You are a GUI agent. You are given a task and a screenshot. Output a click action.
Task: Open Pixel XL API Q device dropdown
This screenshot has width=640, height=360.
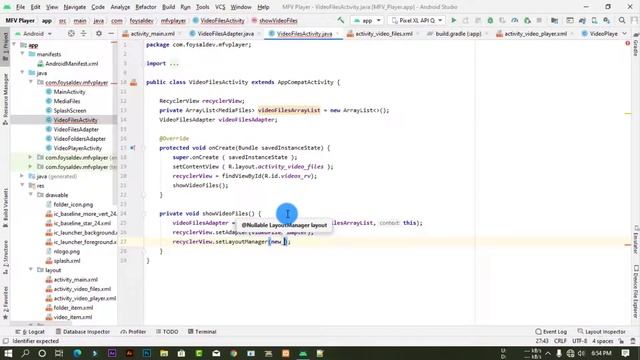(x=416, y=20)
